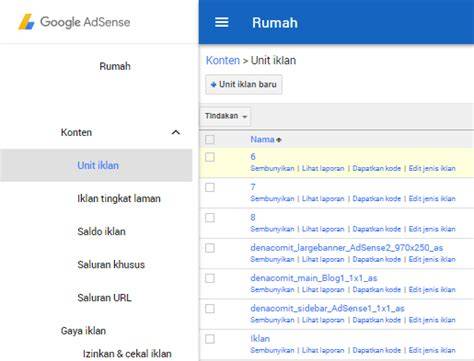Image resolution: width=474 pixels, height=361 pixels.
Task: Click Sembunyikan for ad unit 6
Action: click(x=272, y=168)
